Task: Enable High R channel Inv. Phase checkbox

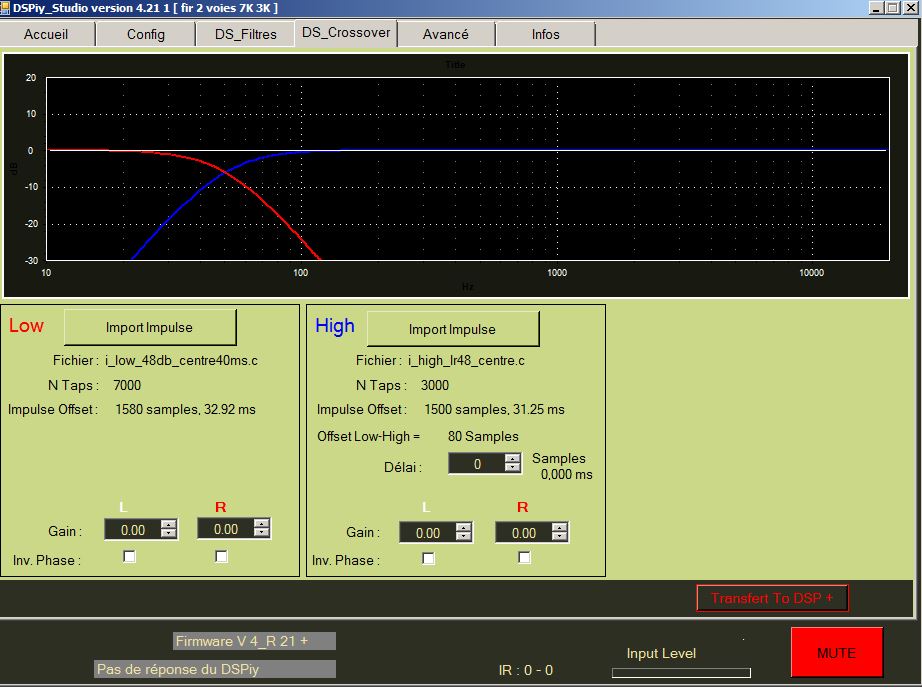Action: pyautogui.click(x=524, y=559)
